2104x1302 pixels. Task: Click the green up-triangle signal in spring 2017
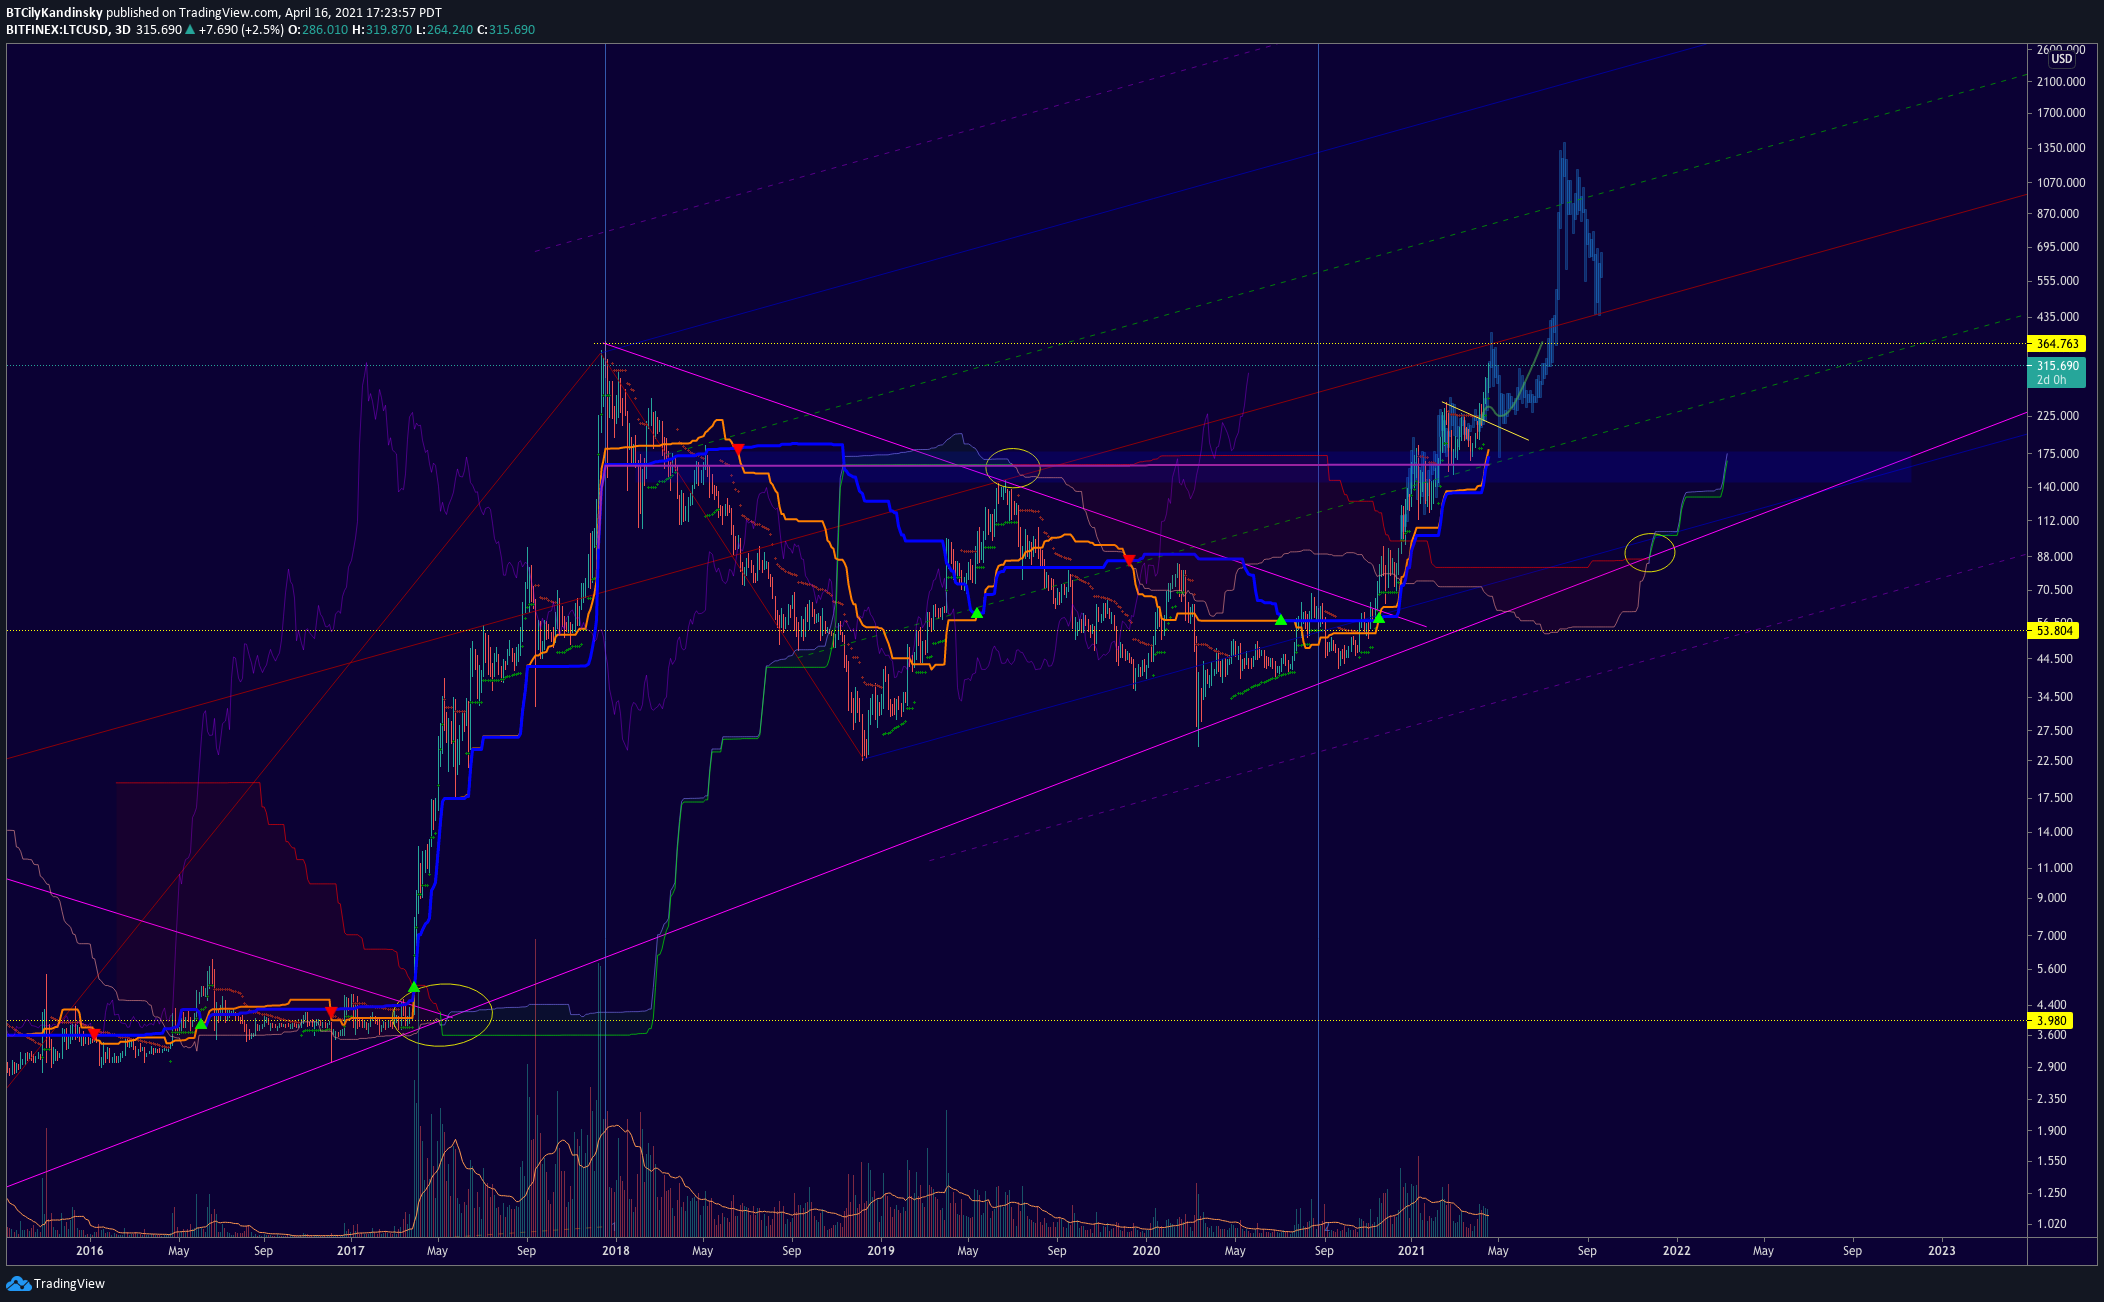414,987
